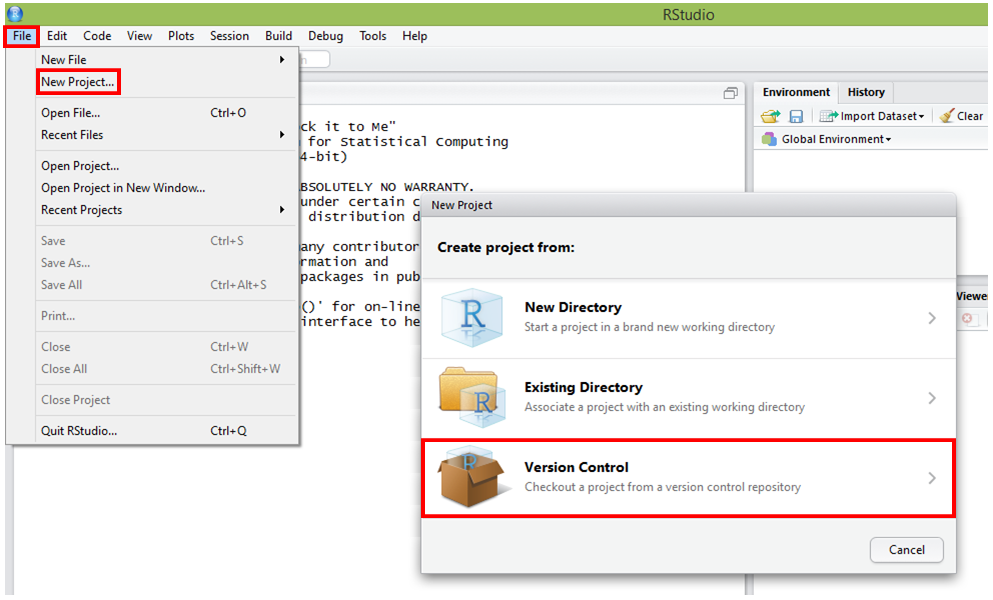Image resolution: width=993 pixels, height=600 pixels.
Task: Open the Session menu
Action: coord(229,36)
